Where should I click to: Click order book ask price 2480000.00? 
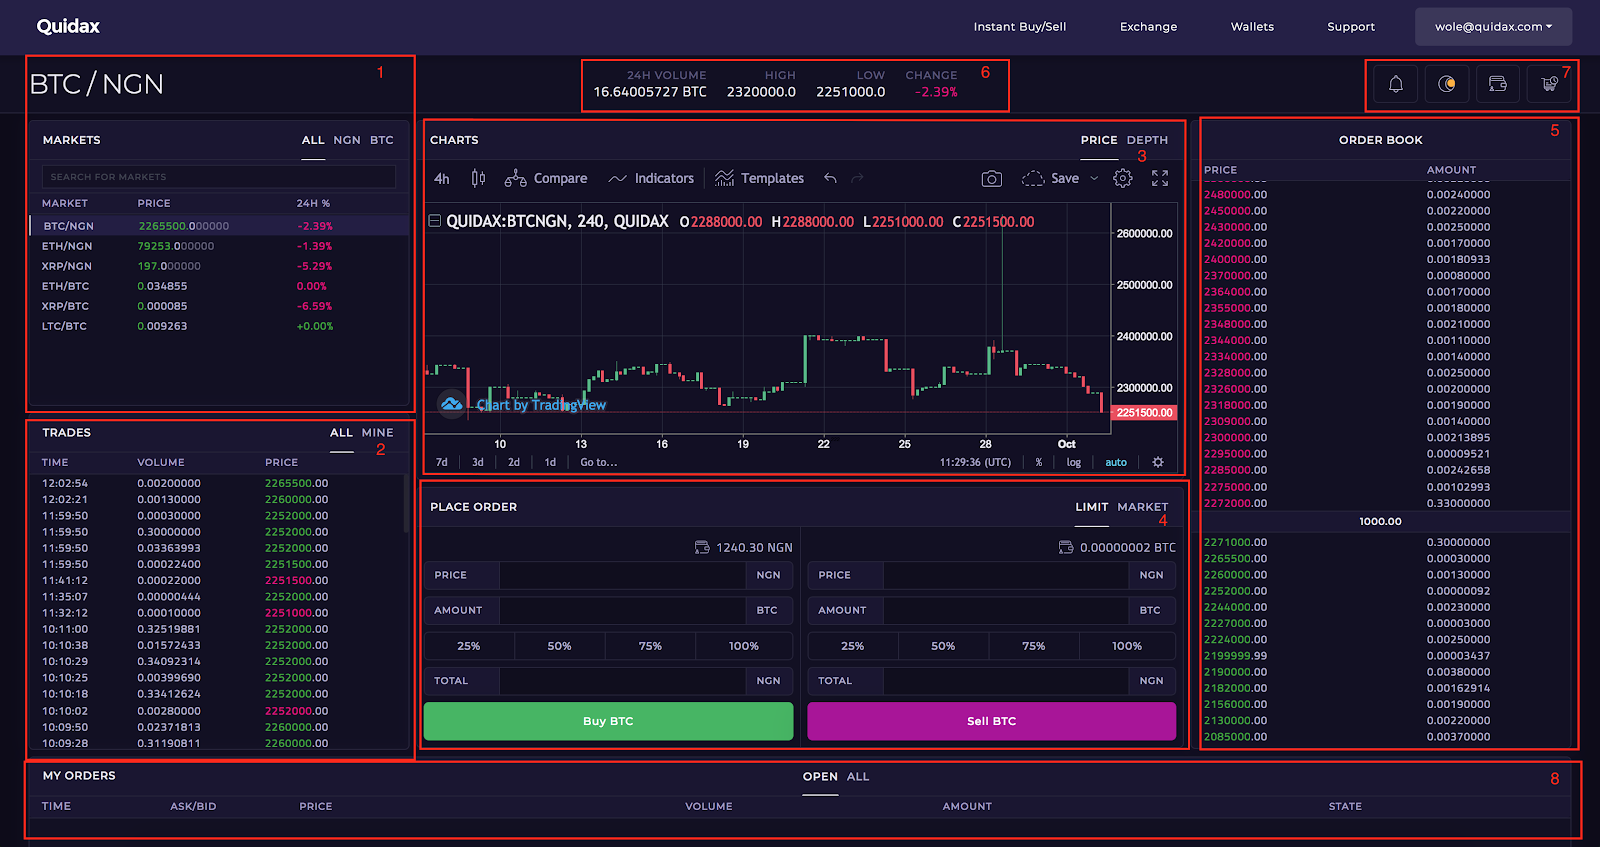tap(1235, 195)
